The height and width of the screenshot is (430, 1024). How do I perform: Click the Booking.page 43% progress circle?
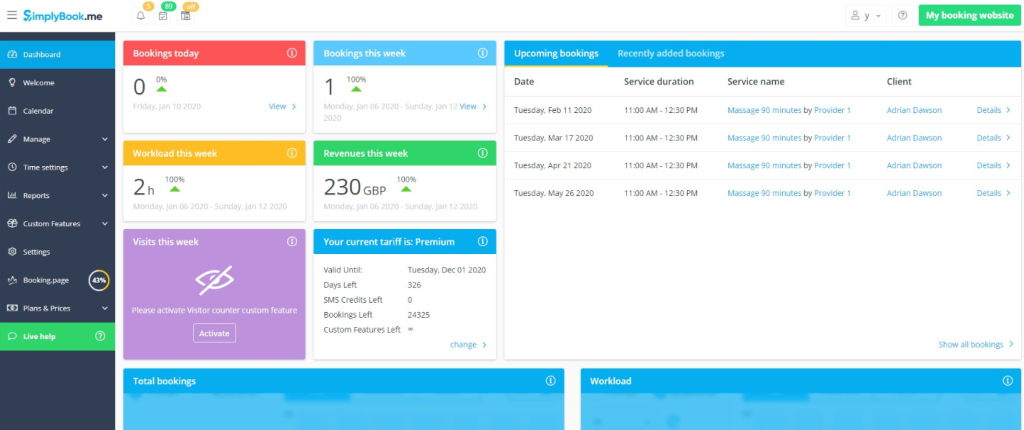click(x=99, y=280)
